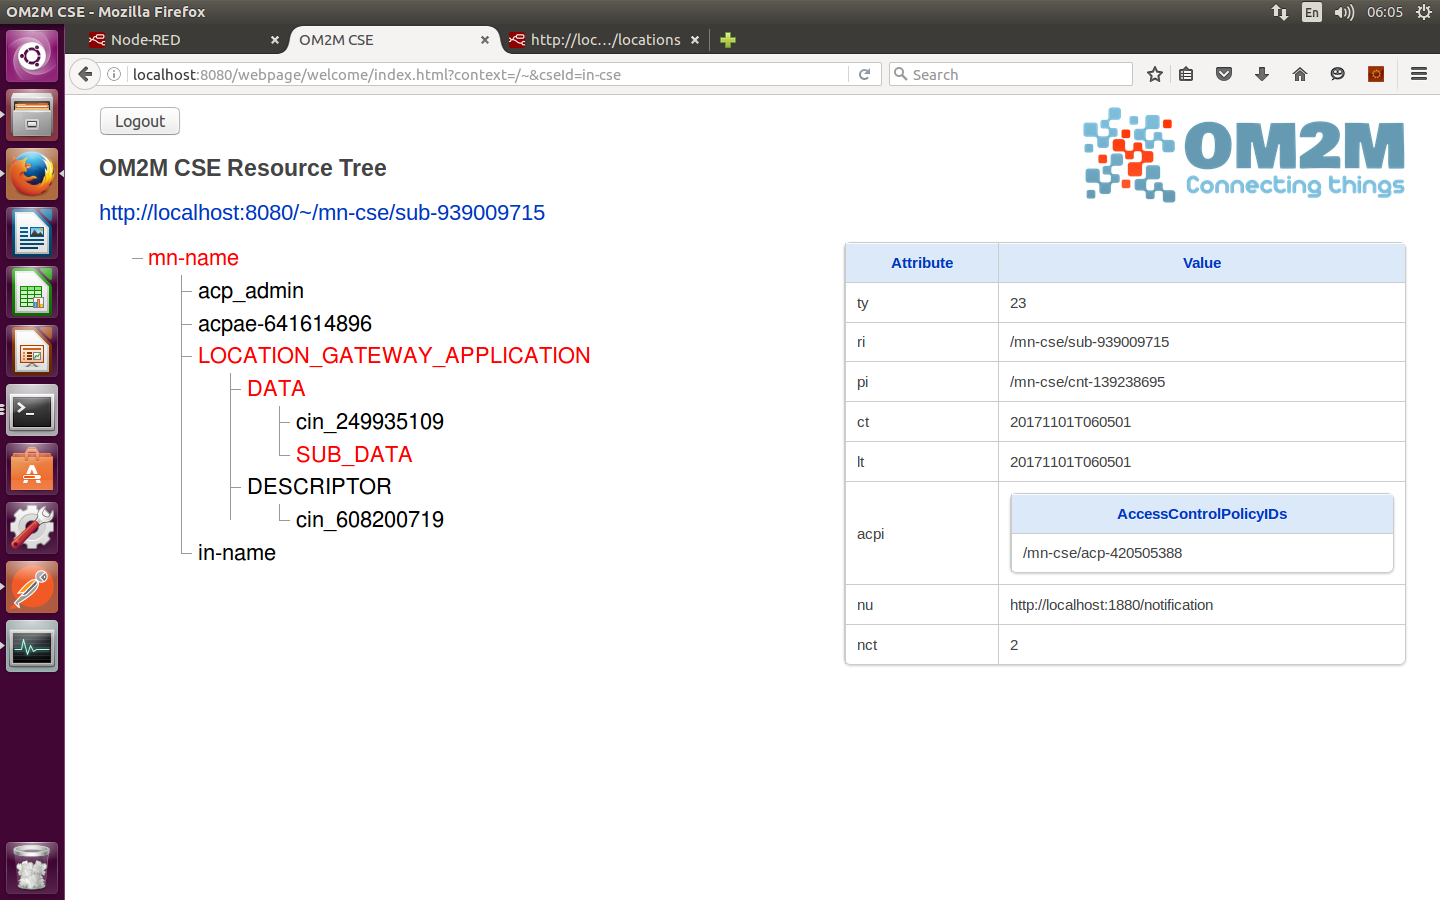Image resolution: width=1440 pixels, height=900 pixels.
Task: Click the AccessControlPolicyIDs header
Action: [x=1202, y=514]
